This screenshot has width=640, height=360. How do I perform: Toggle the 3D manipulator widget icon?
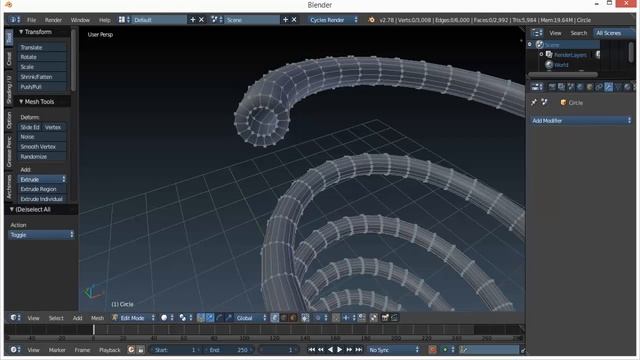click(x=200, y=318)
